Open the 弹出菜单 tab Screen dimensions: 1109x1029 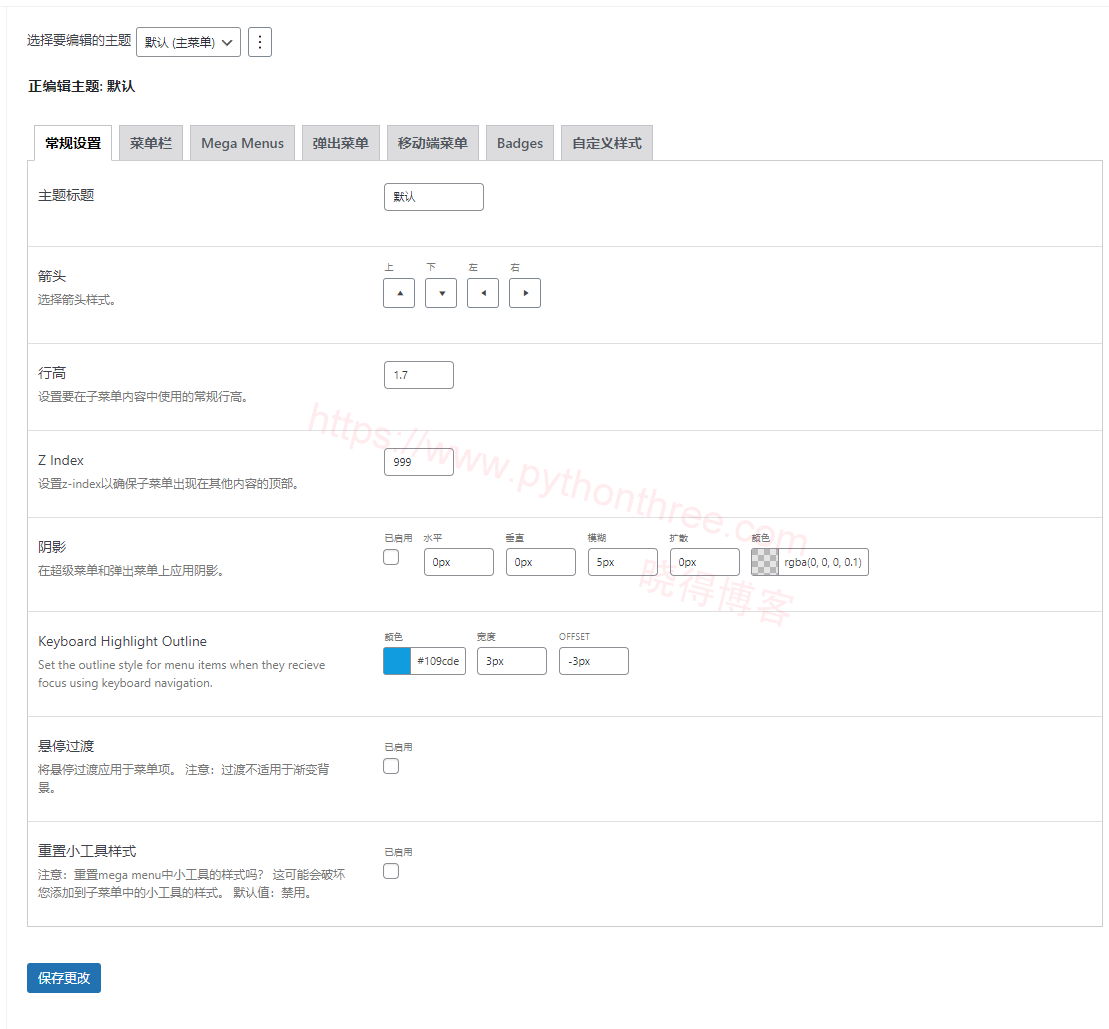(x=340, y=143)
